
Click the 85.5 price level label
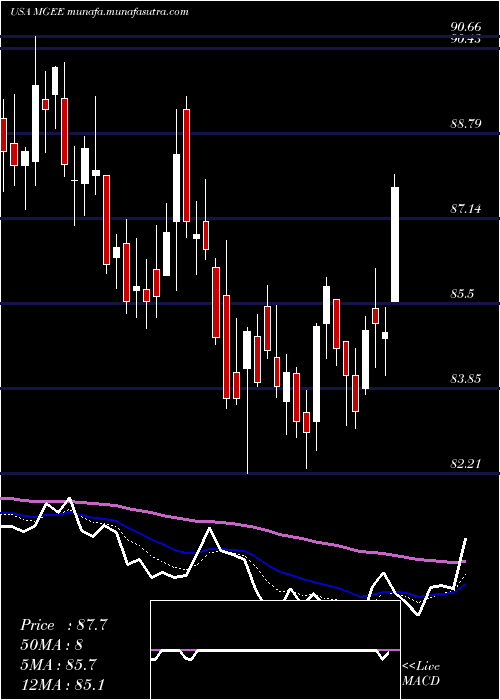(462, 293)
